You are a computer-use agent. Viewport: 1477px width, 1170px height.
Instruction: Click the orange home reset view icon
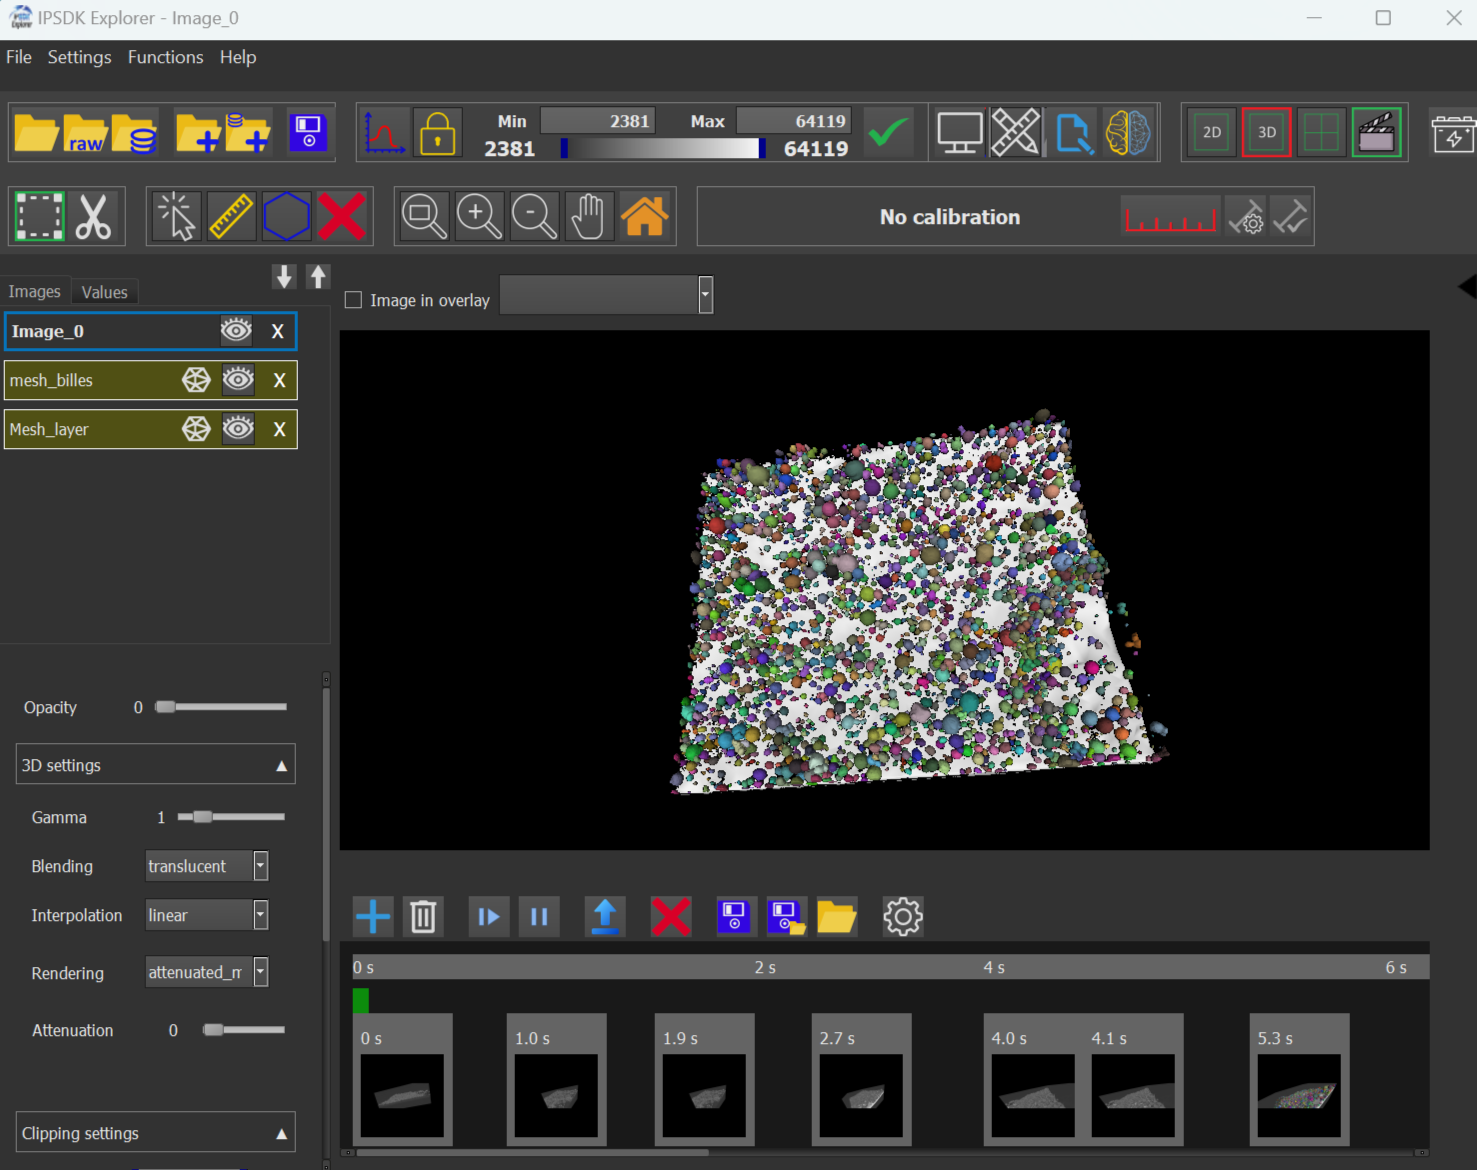tap(645, 217)
